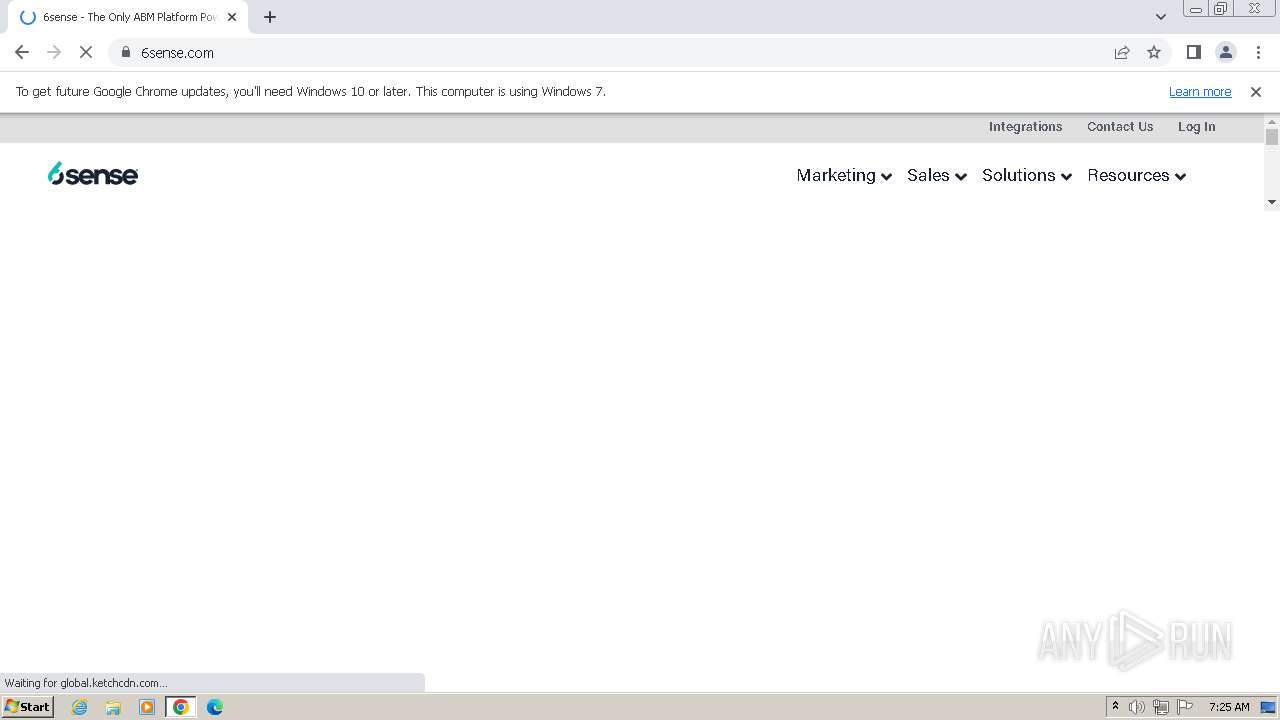The width and height of the screenshot is (1280, 720).
Task: Open the Learn more link
Action: 1200,92
